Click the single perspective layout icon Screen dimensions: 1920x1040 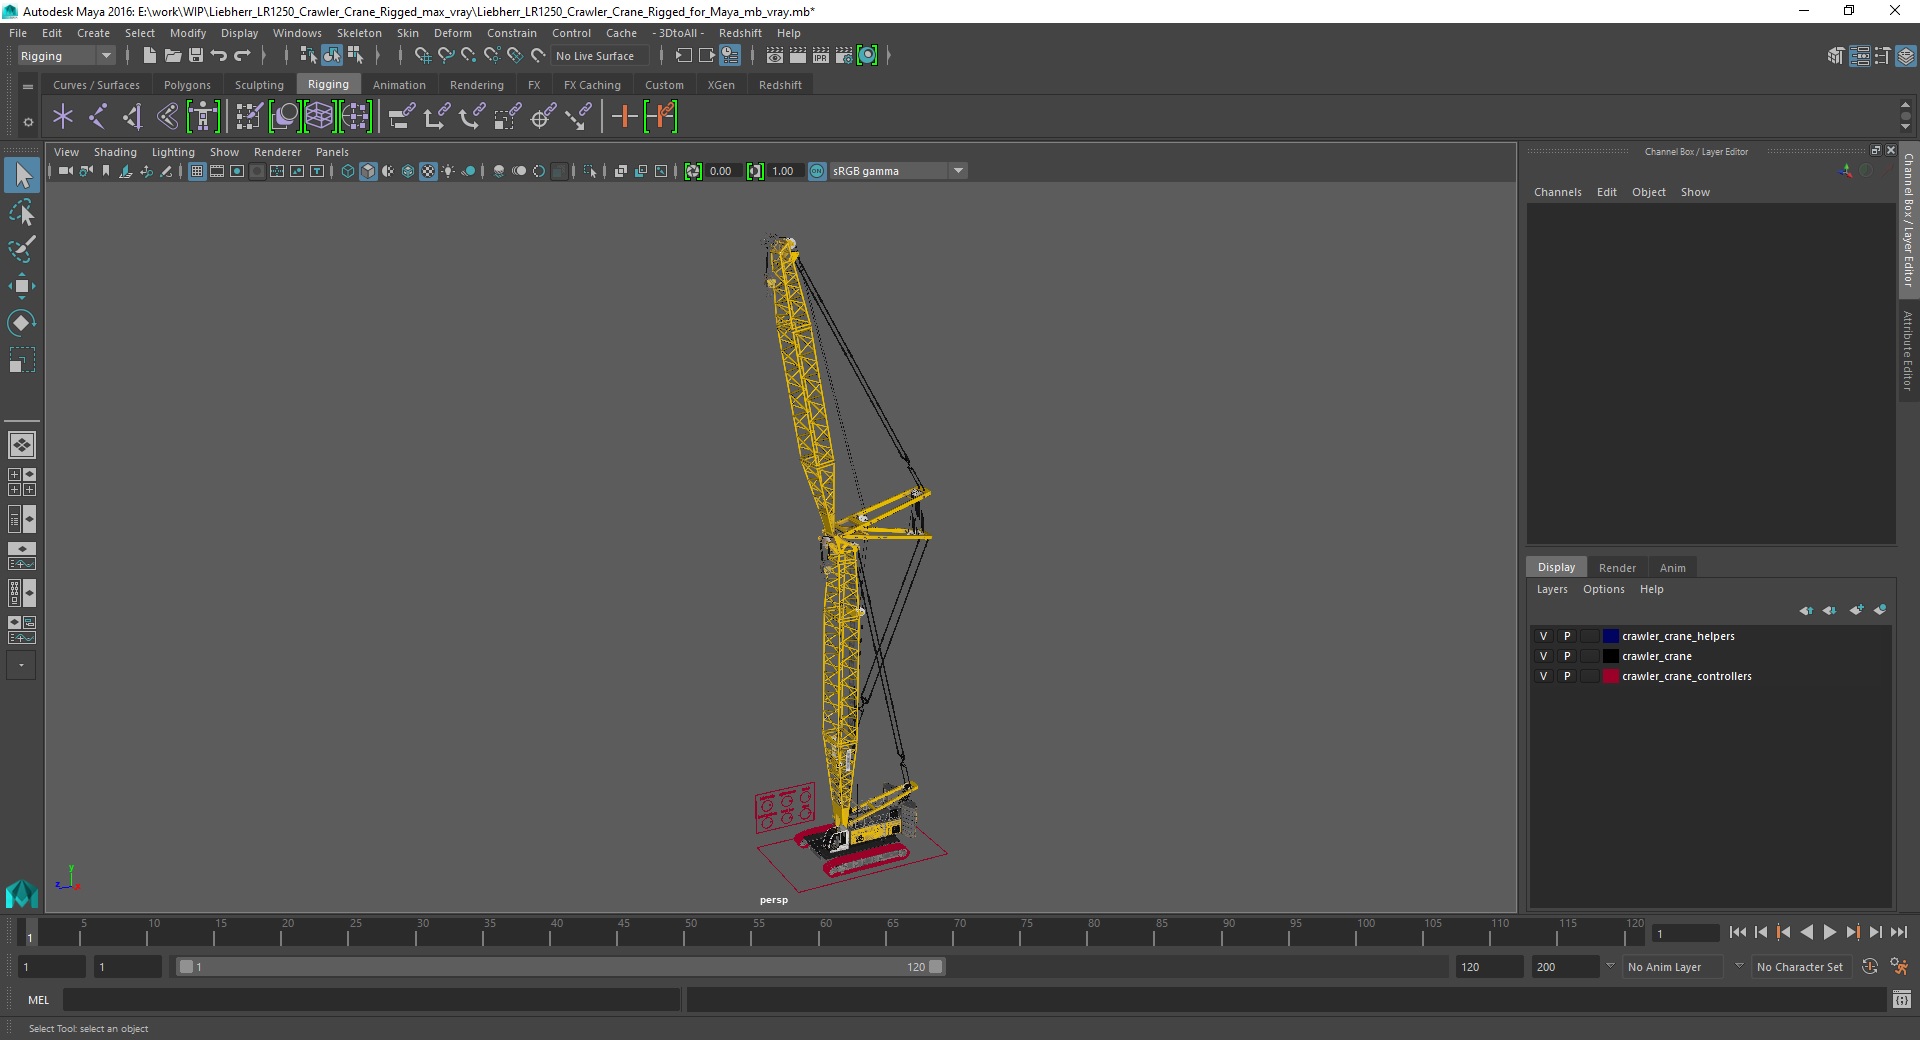(21, 445)
